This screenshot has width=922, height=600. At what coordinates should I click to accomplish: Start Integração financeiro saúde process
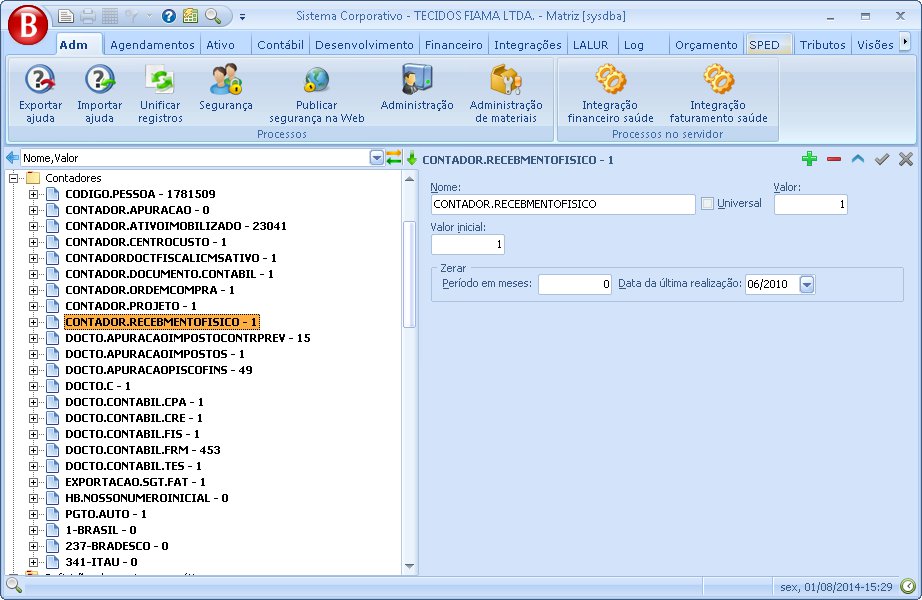(x=610, y=81)
